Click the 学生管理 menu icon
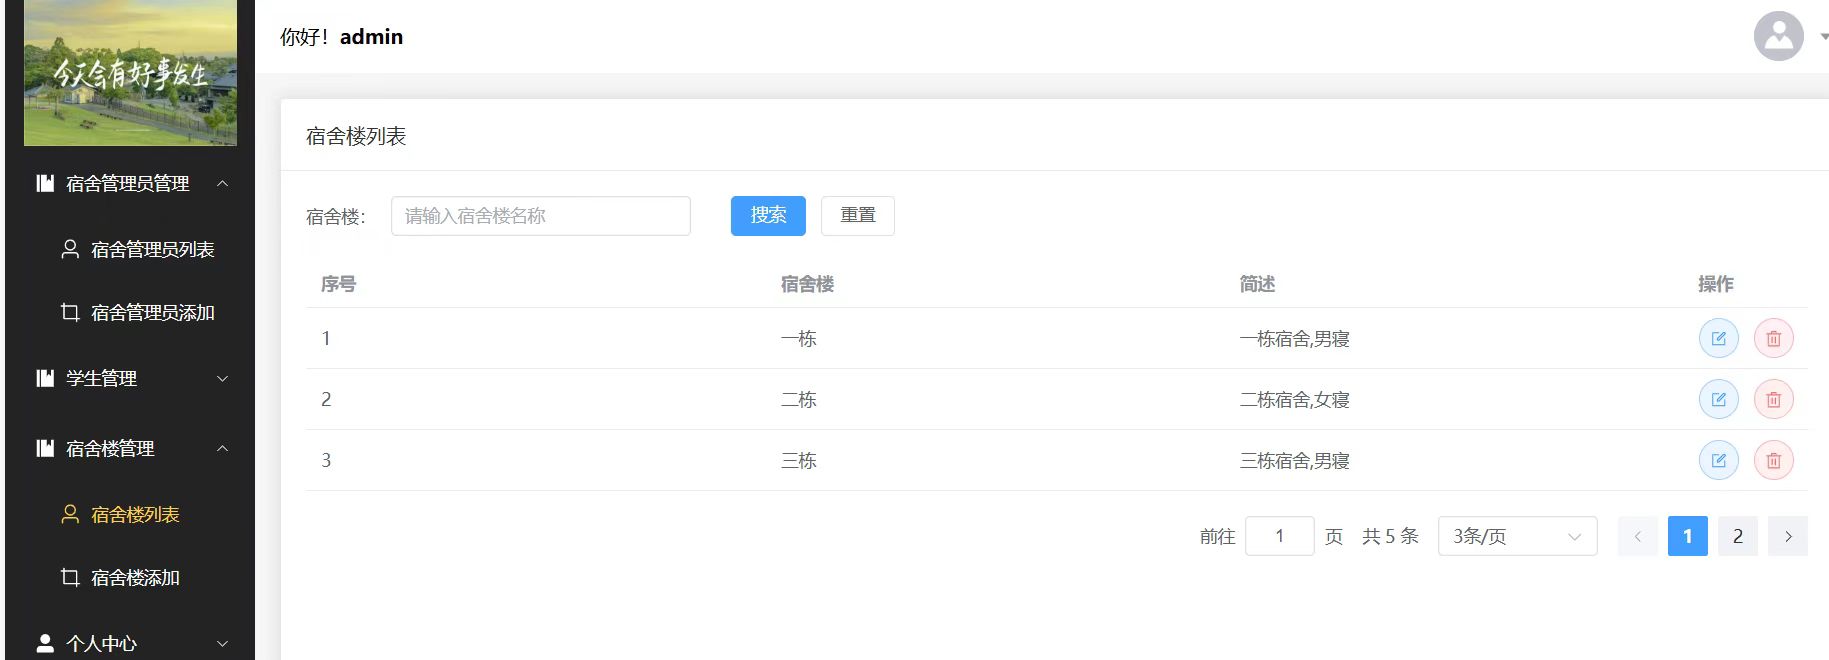This screenshot has width=1829, height=660. (45, 378)
